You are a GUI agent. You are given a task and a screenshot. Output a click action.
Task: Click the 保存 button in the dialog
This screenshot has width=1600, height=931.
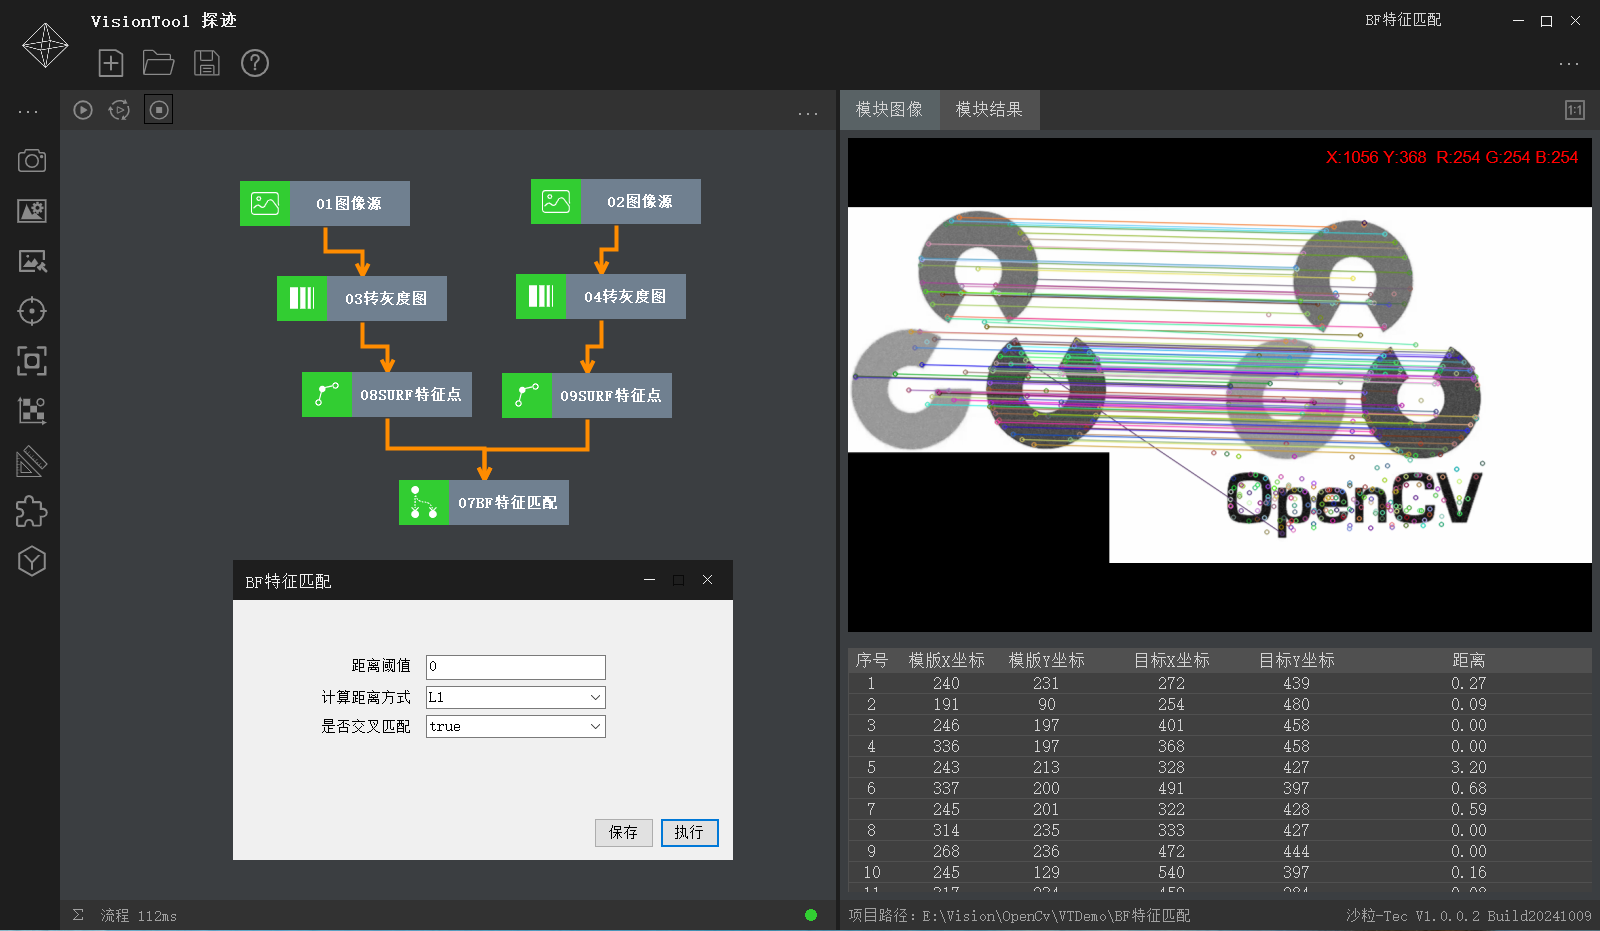624,832
